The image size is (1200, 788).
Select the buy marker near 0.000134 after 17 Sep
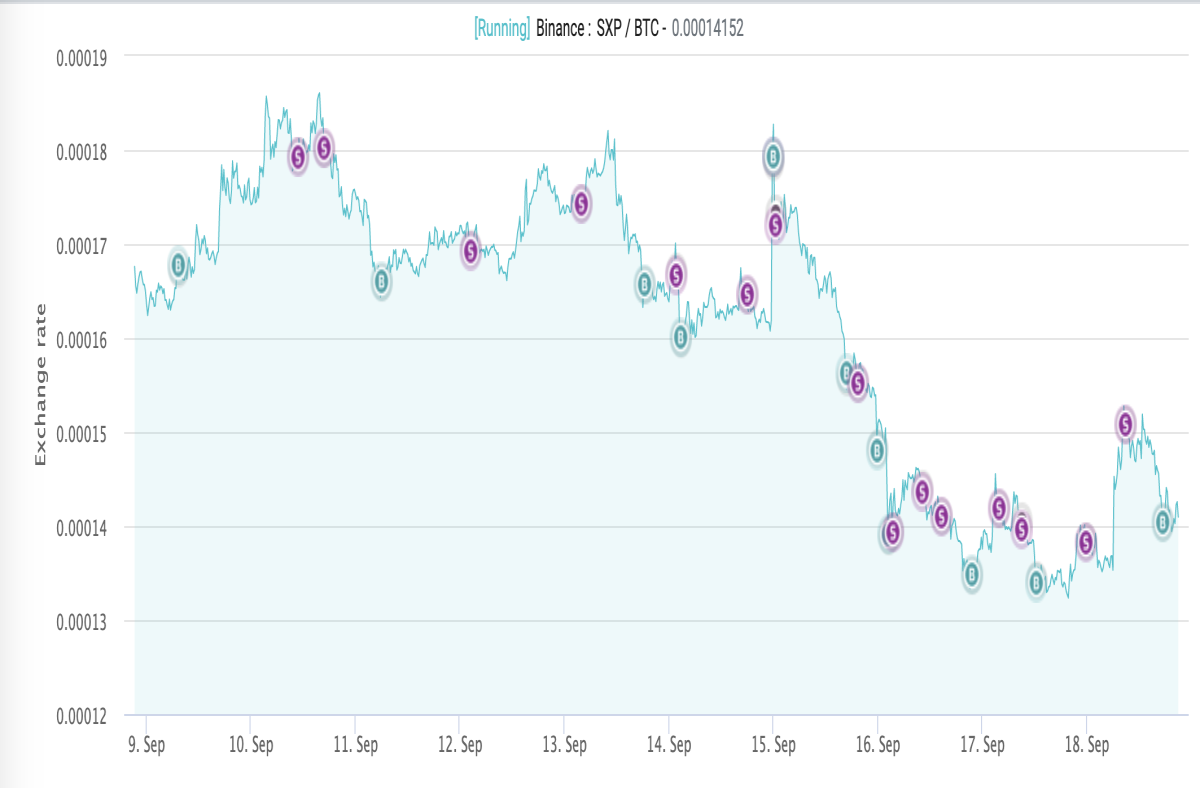click(1037, 581)
